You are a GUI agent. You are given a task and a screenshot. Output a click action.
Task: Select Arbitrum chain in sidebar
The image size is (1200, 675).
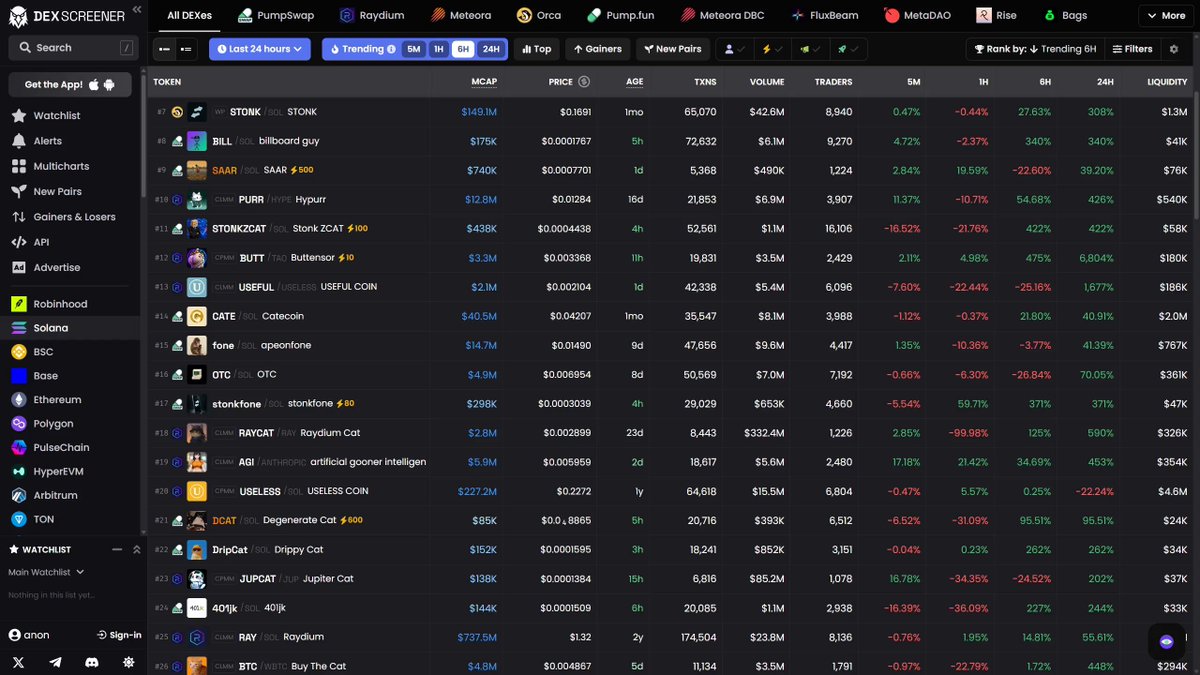point(72,495)
